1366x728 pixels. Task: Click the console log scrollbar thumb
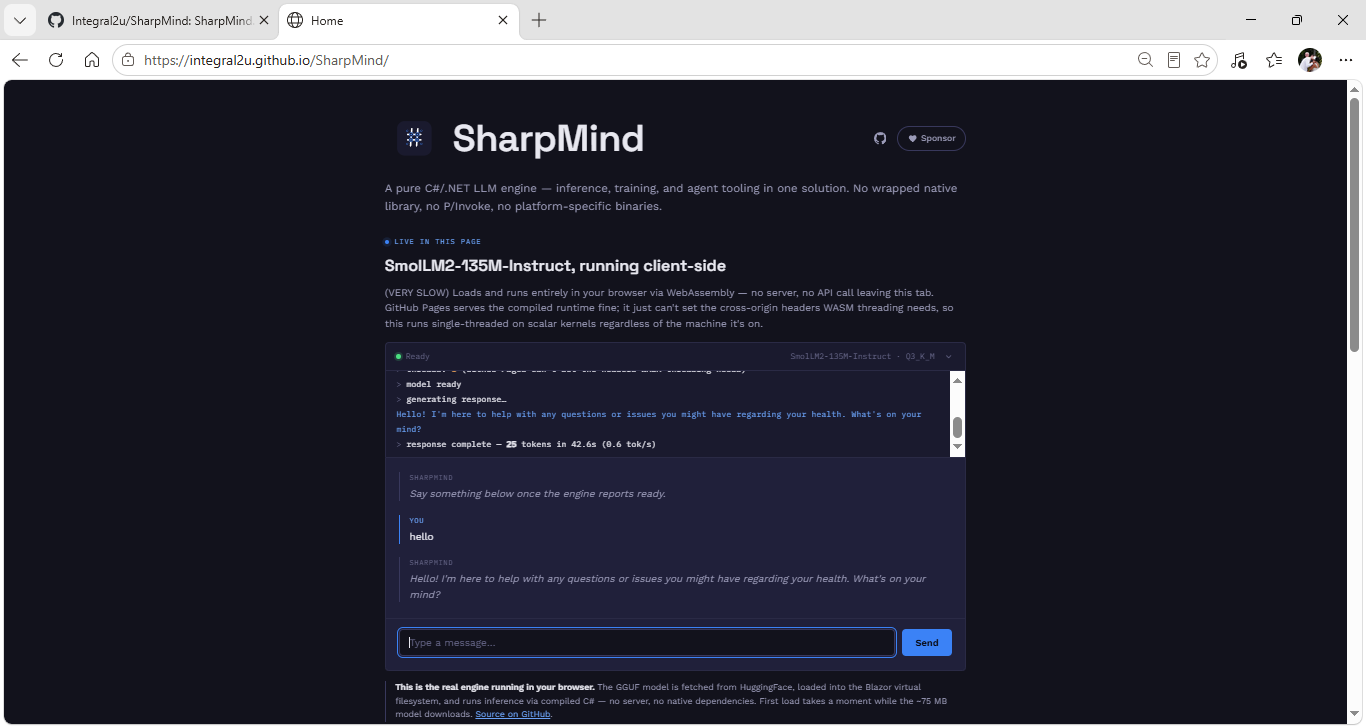point(957,427)
